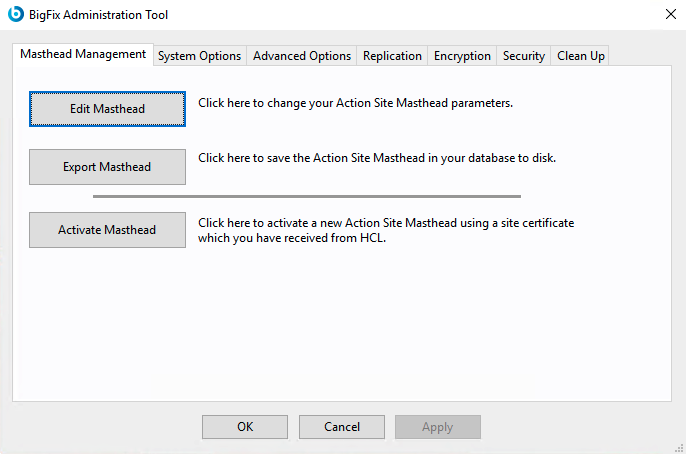This screenshot has width=686, height=454.
Task: Click the greyed-out Apply button
Action: tap(438, 427)
